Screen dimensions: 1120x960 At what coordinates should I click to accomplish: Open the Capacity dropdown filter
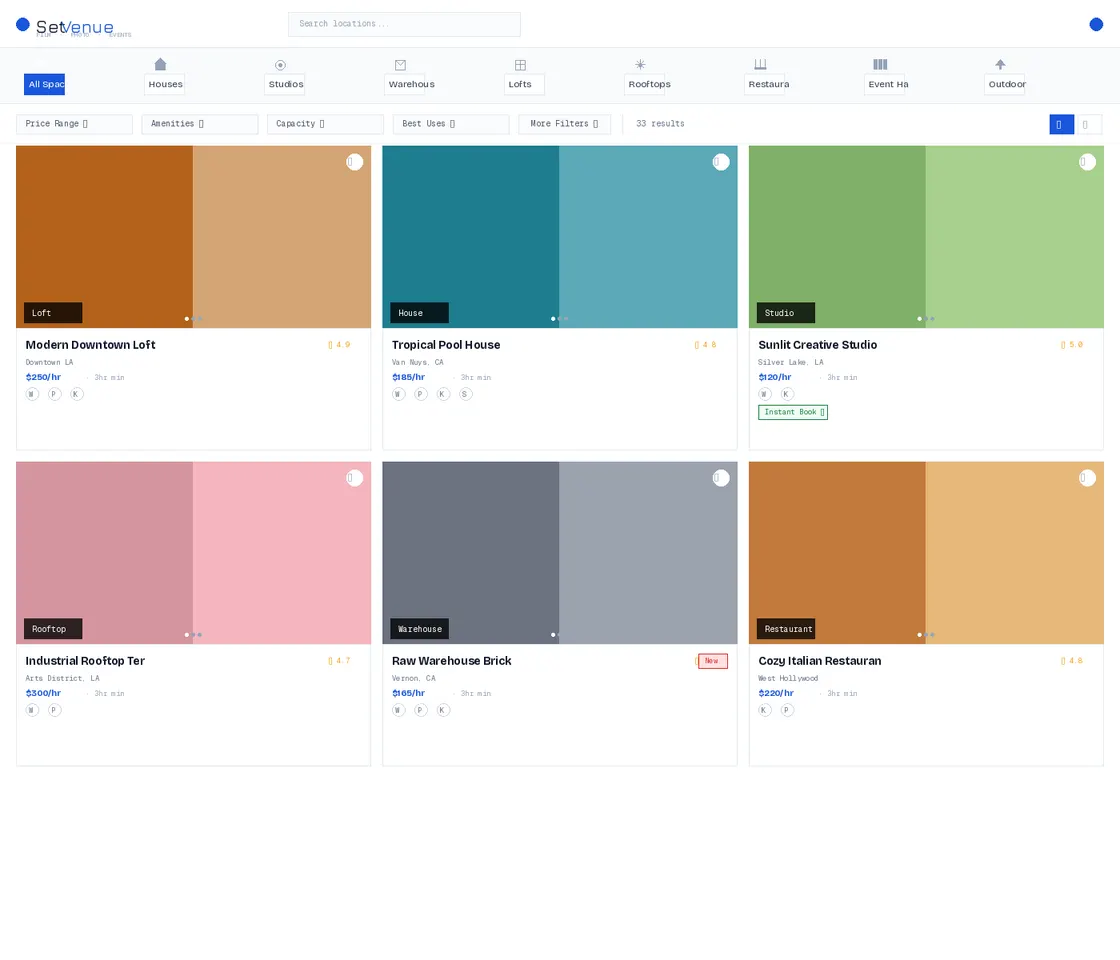(x=325, y=124)
